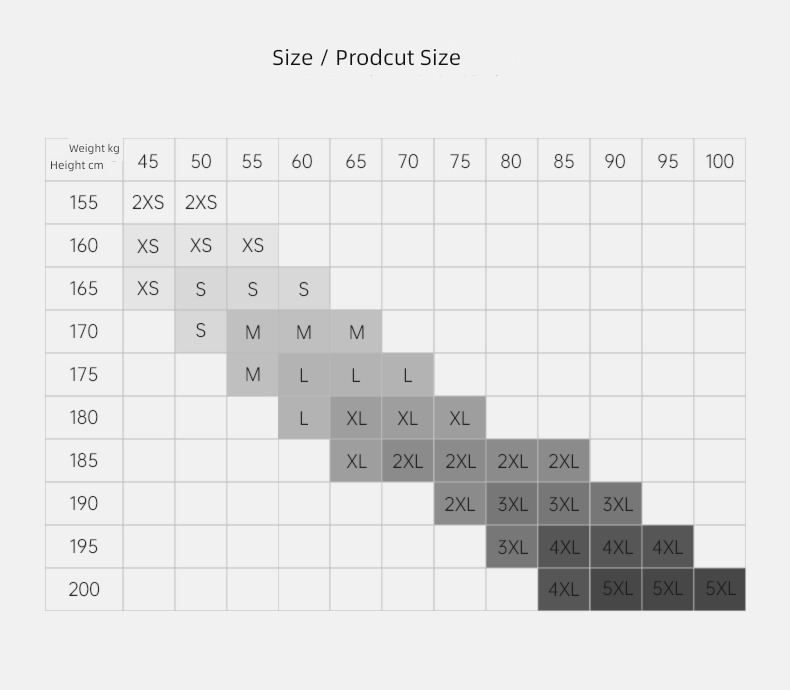The width and height of the screenshot is (790, 690).
Task: Click the 45 weight column header
Action: click(149, 160)
